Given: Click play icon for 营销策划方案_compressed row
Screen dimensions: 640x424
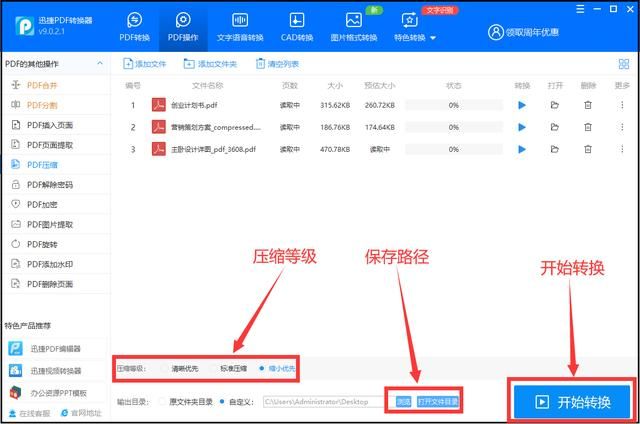Looking at the screenshot, I should (522, 127).
